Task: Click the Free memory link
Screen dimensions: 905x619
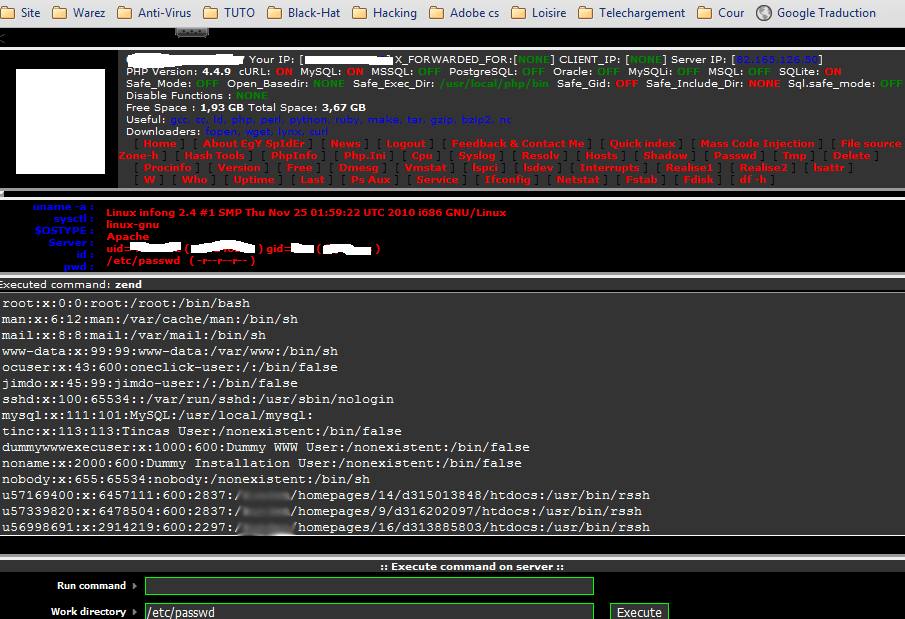Action: coord(300,168)
